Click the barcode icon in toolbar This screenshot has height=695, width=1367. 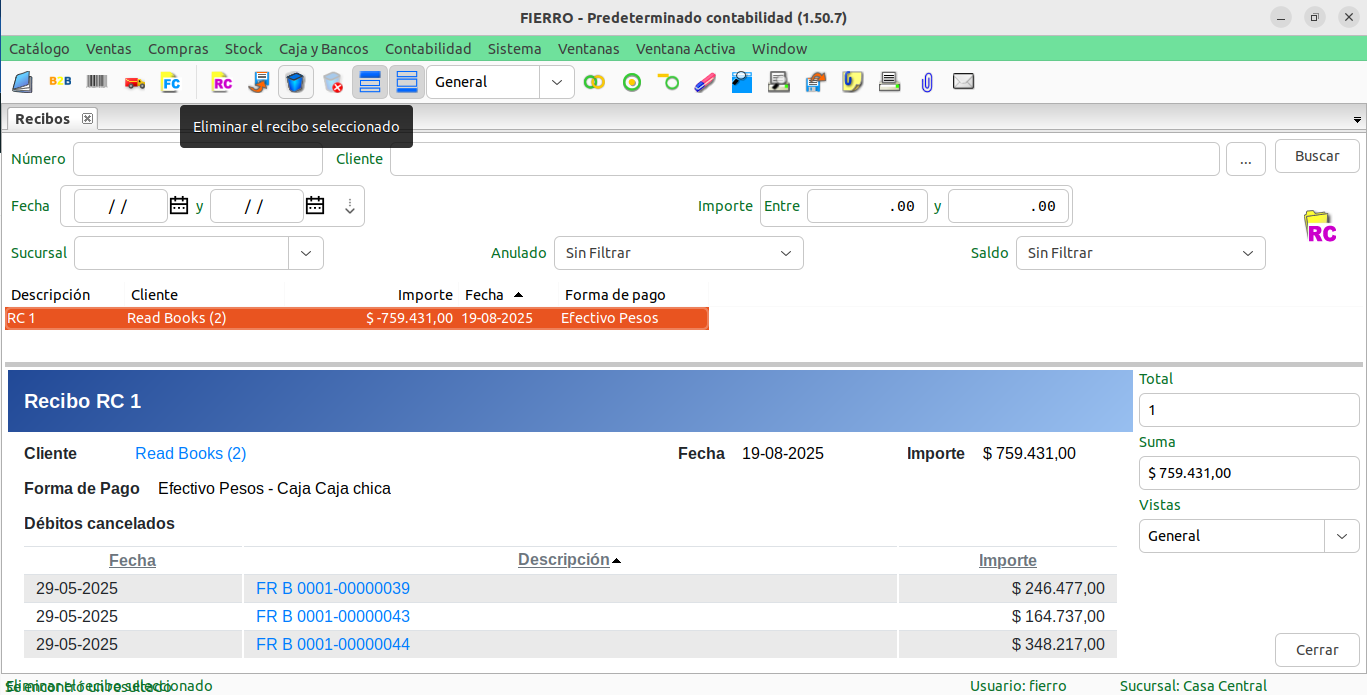[x=97, y=82]
